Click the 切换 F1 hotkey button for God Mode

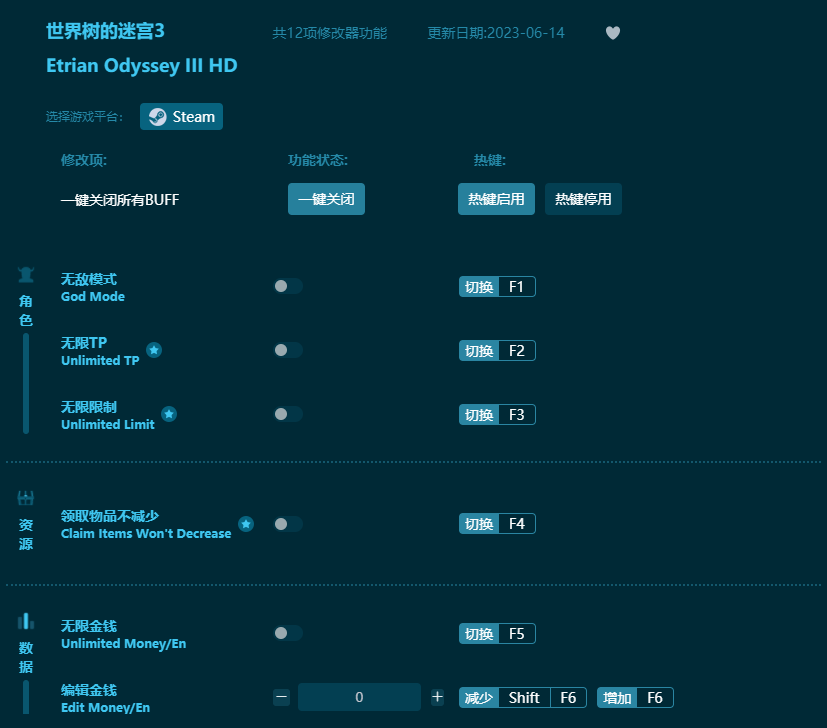coord(497,286)
